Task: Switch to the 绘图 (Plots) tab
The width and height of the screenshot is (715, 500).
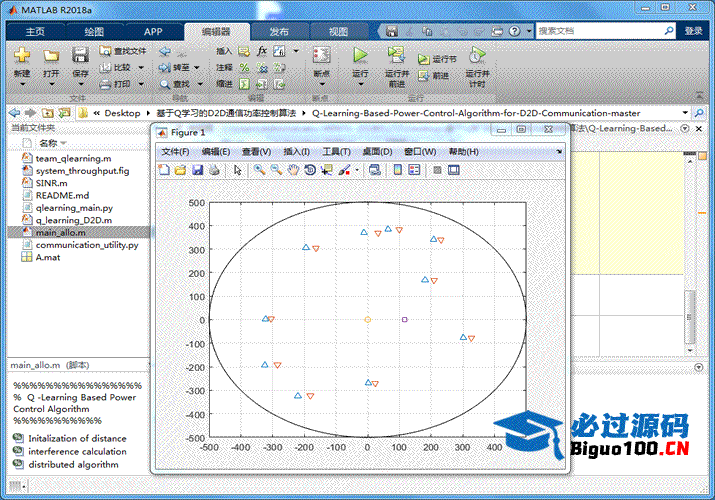Action: (x=94, y=31)
